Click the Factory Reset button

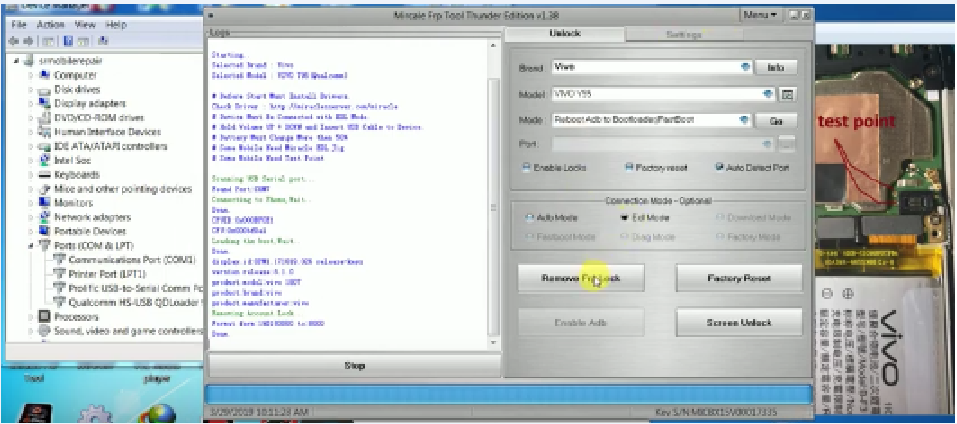tap(739, 278)
